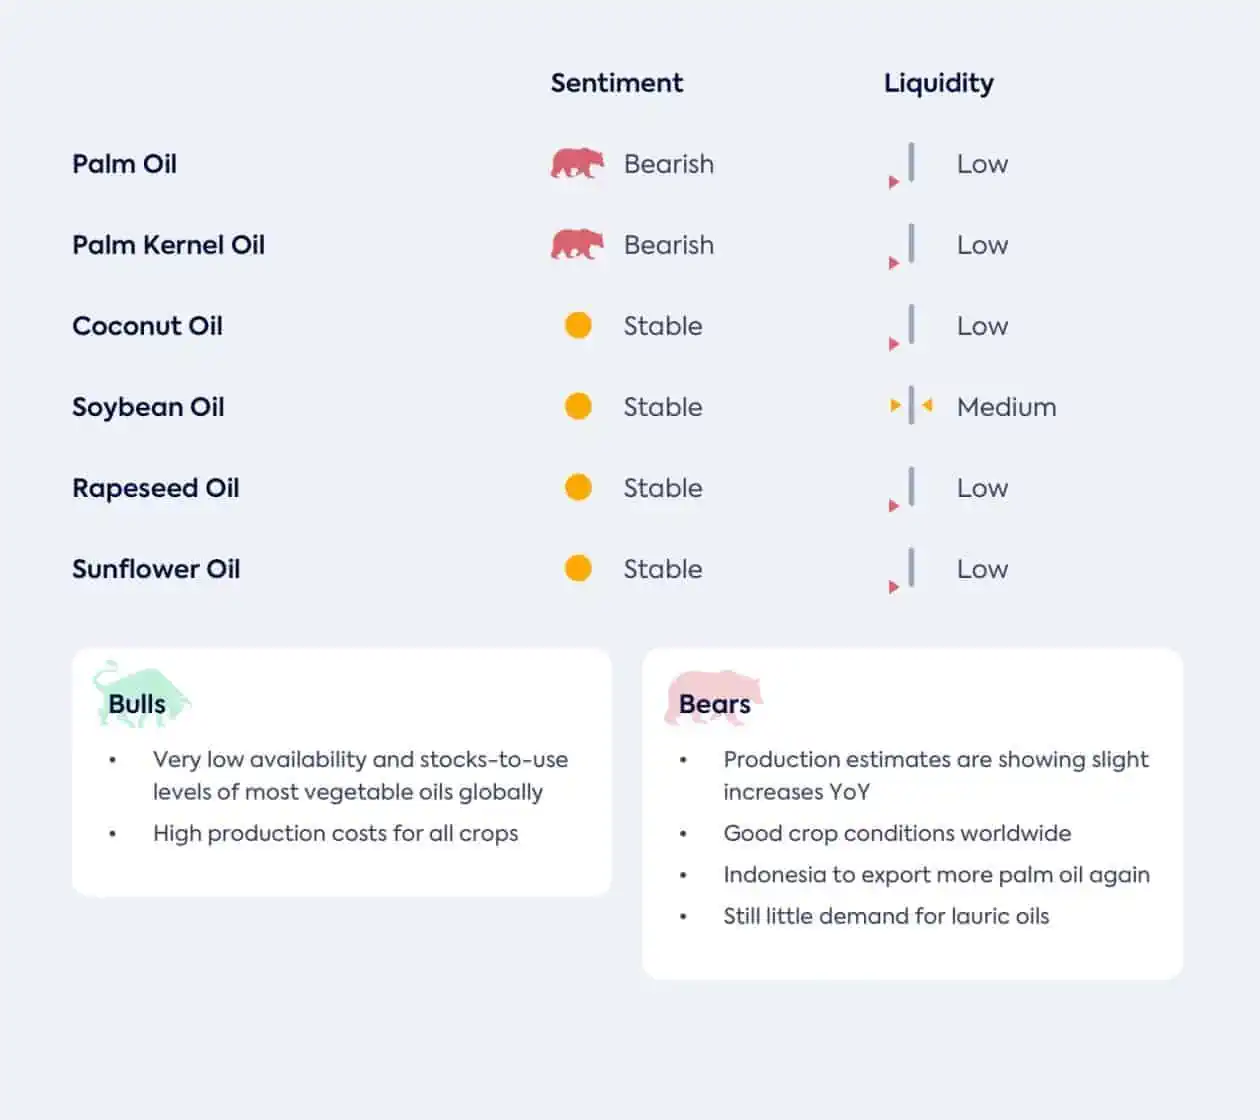Click Soybean Oil's medium liquidity indicator
This screenshot has height=1120, width=1260.
click(911, 406)
